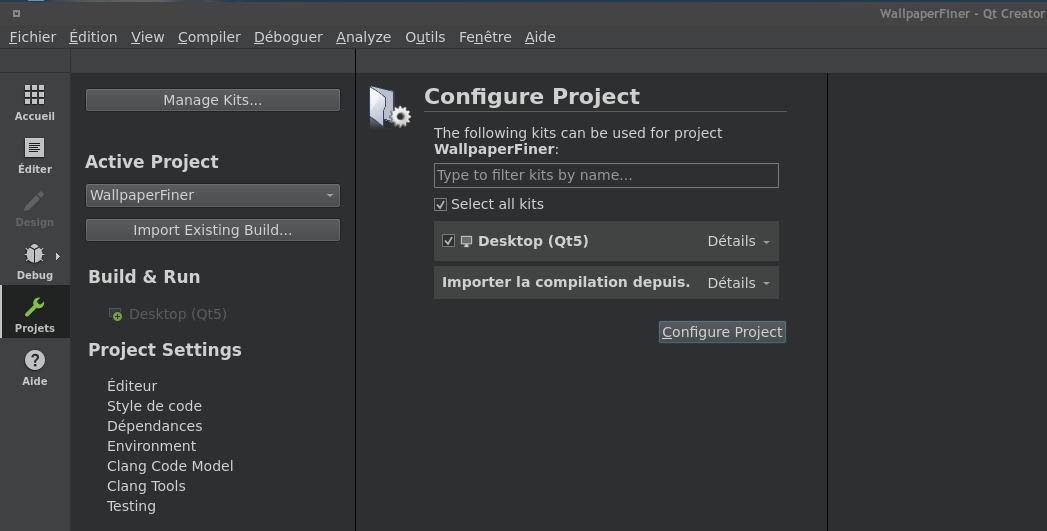Click Import Existing Build... button
Viewport: 1047px width, 531px height.
[x=212, y=230]
